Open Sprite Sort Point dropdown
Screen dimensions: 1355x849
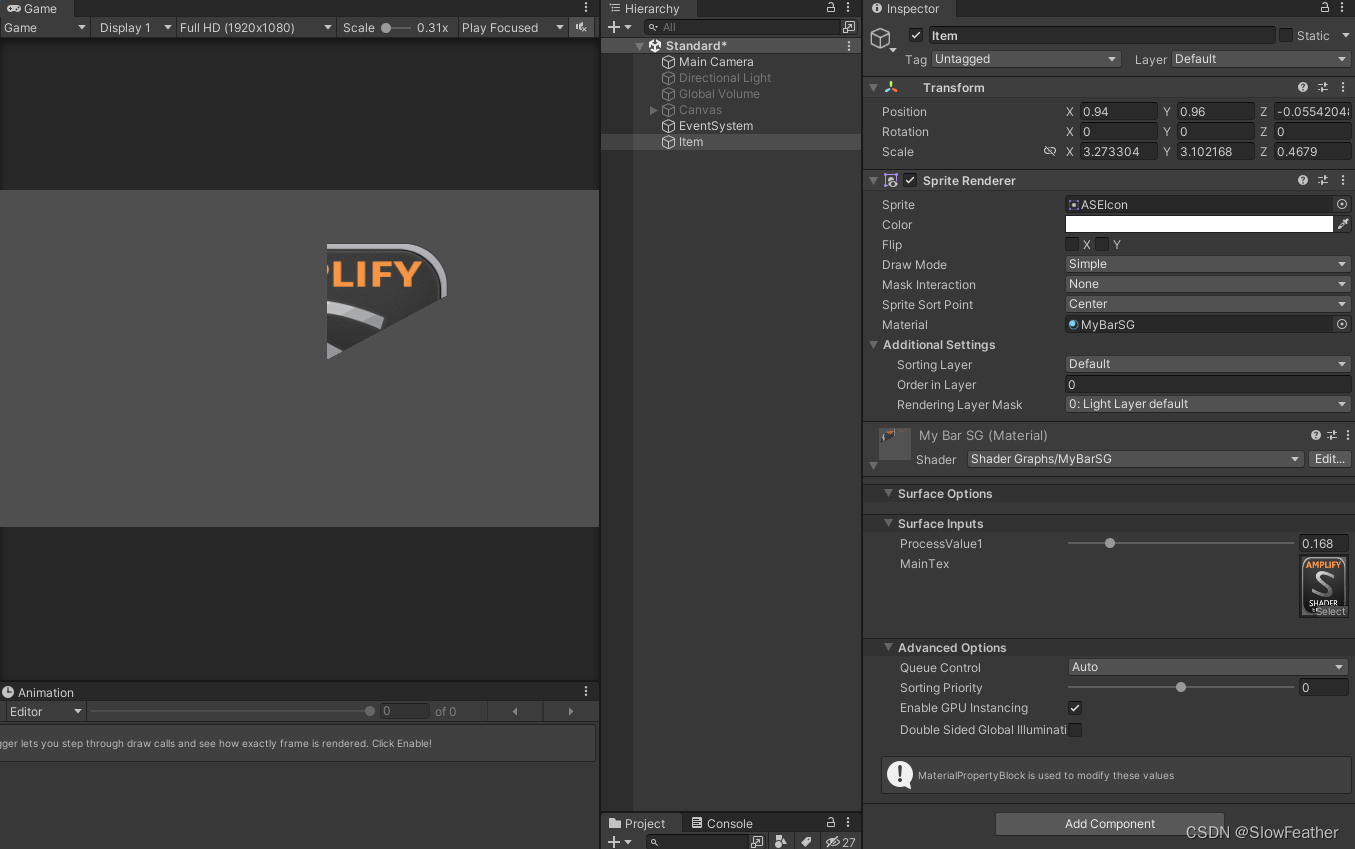[1208, 304]
